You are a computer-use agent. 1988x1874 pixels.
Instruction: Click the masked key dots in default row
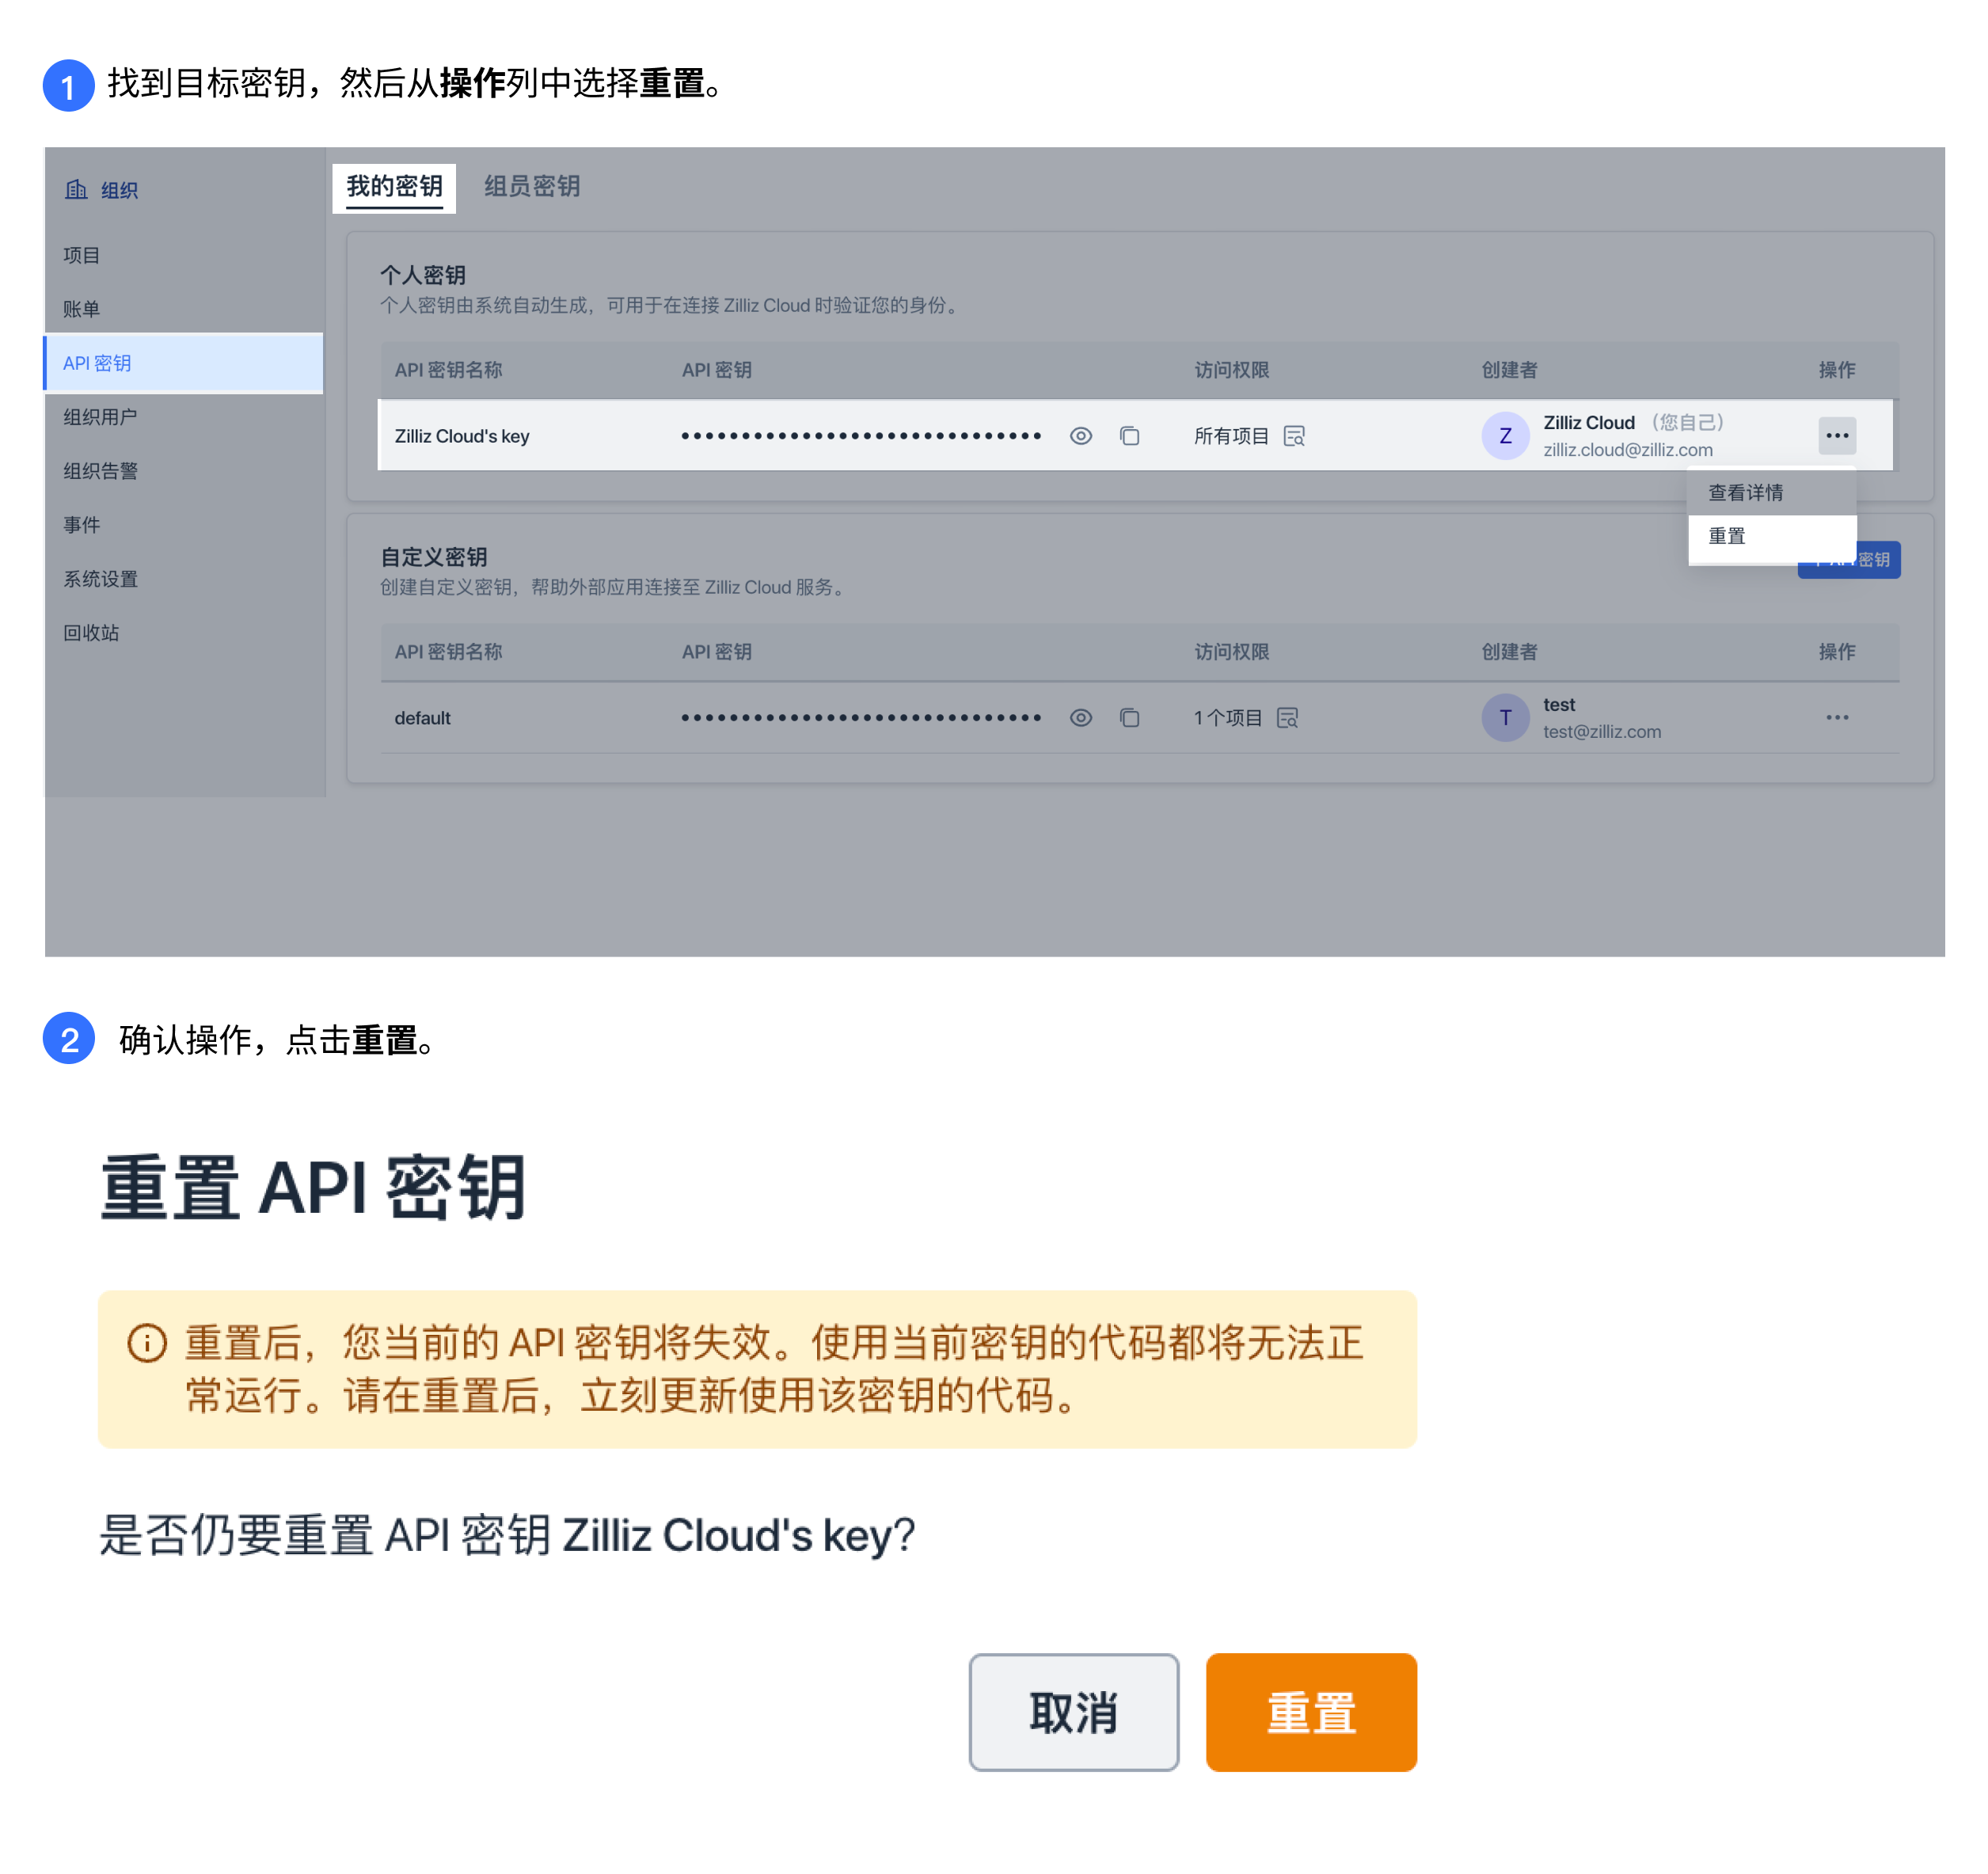click(x=860, y=718)
